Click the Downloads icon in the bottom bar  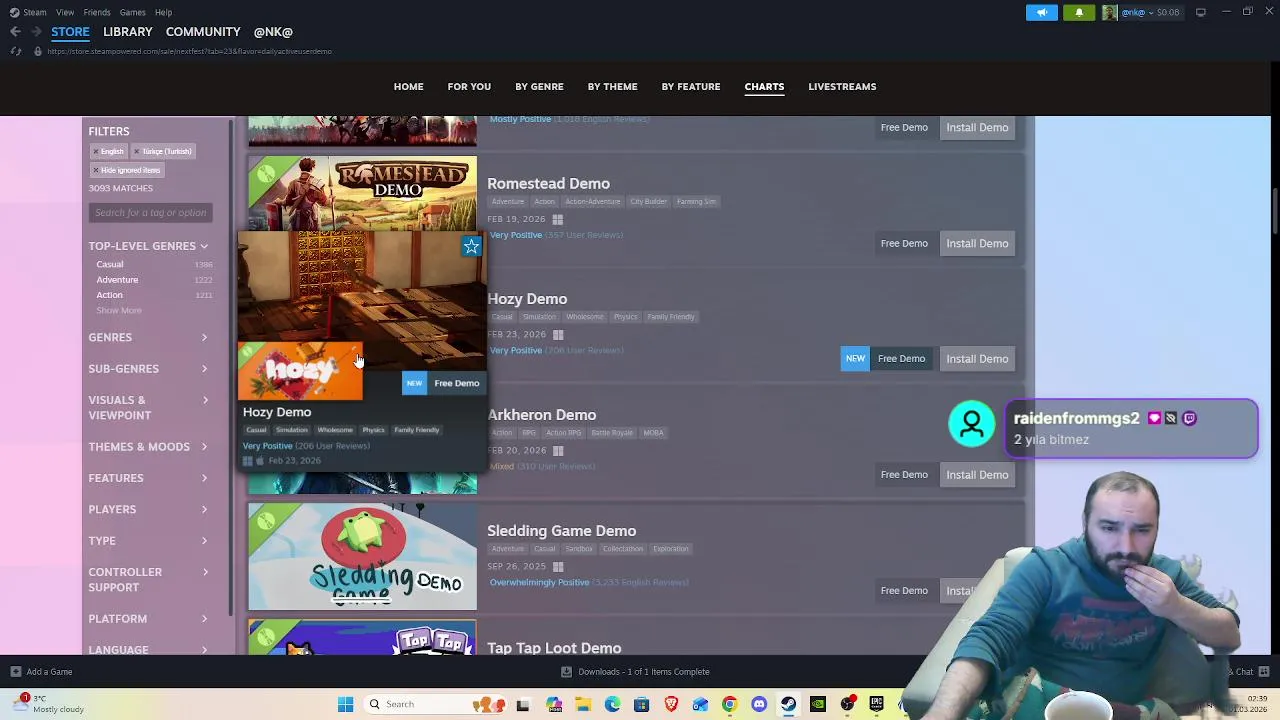pos(566,672)
